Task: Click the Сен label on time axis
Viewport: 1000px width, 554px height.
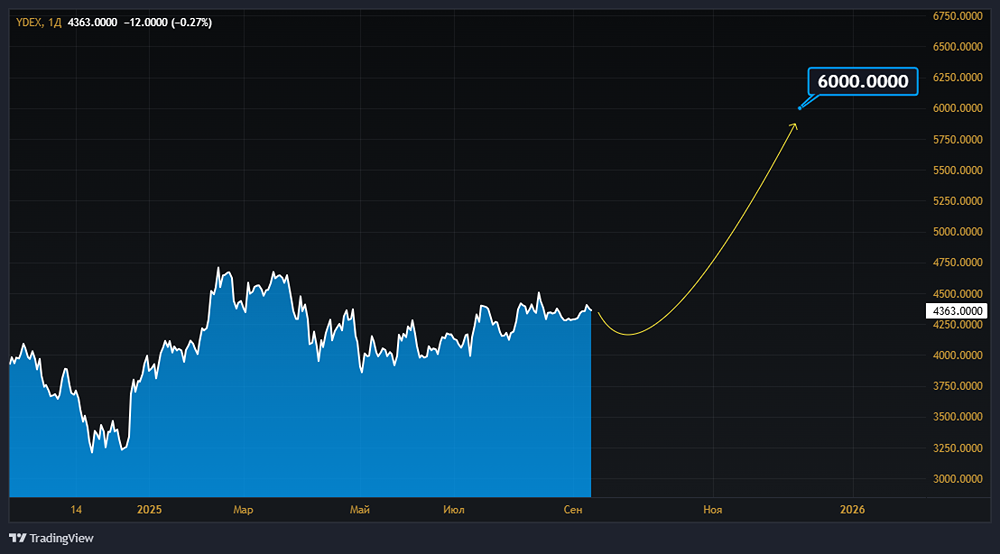Action: click(573, 509)
